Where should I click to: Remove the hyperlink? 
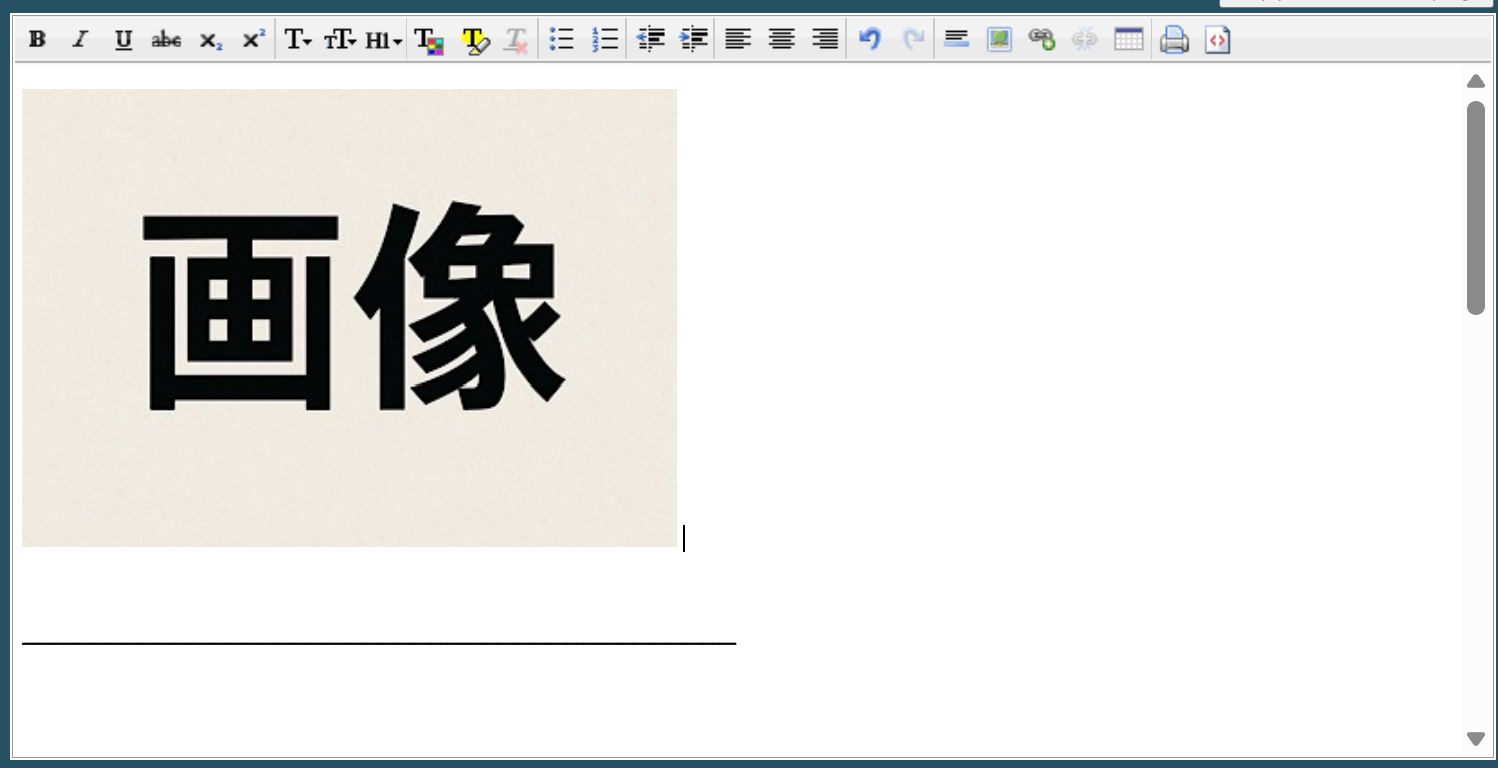point(1085,40)
